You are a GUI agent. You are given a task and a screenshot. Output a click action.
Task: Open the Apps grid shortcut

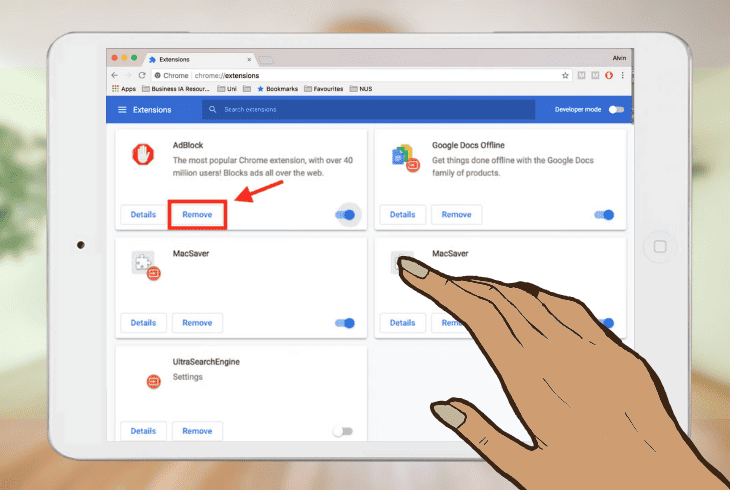(124, 88)
